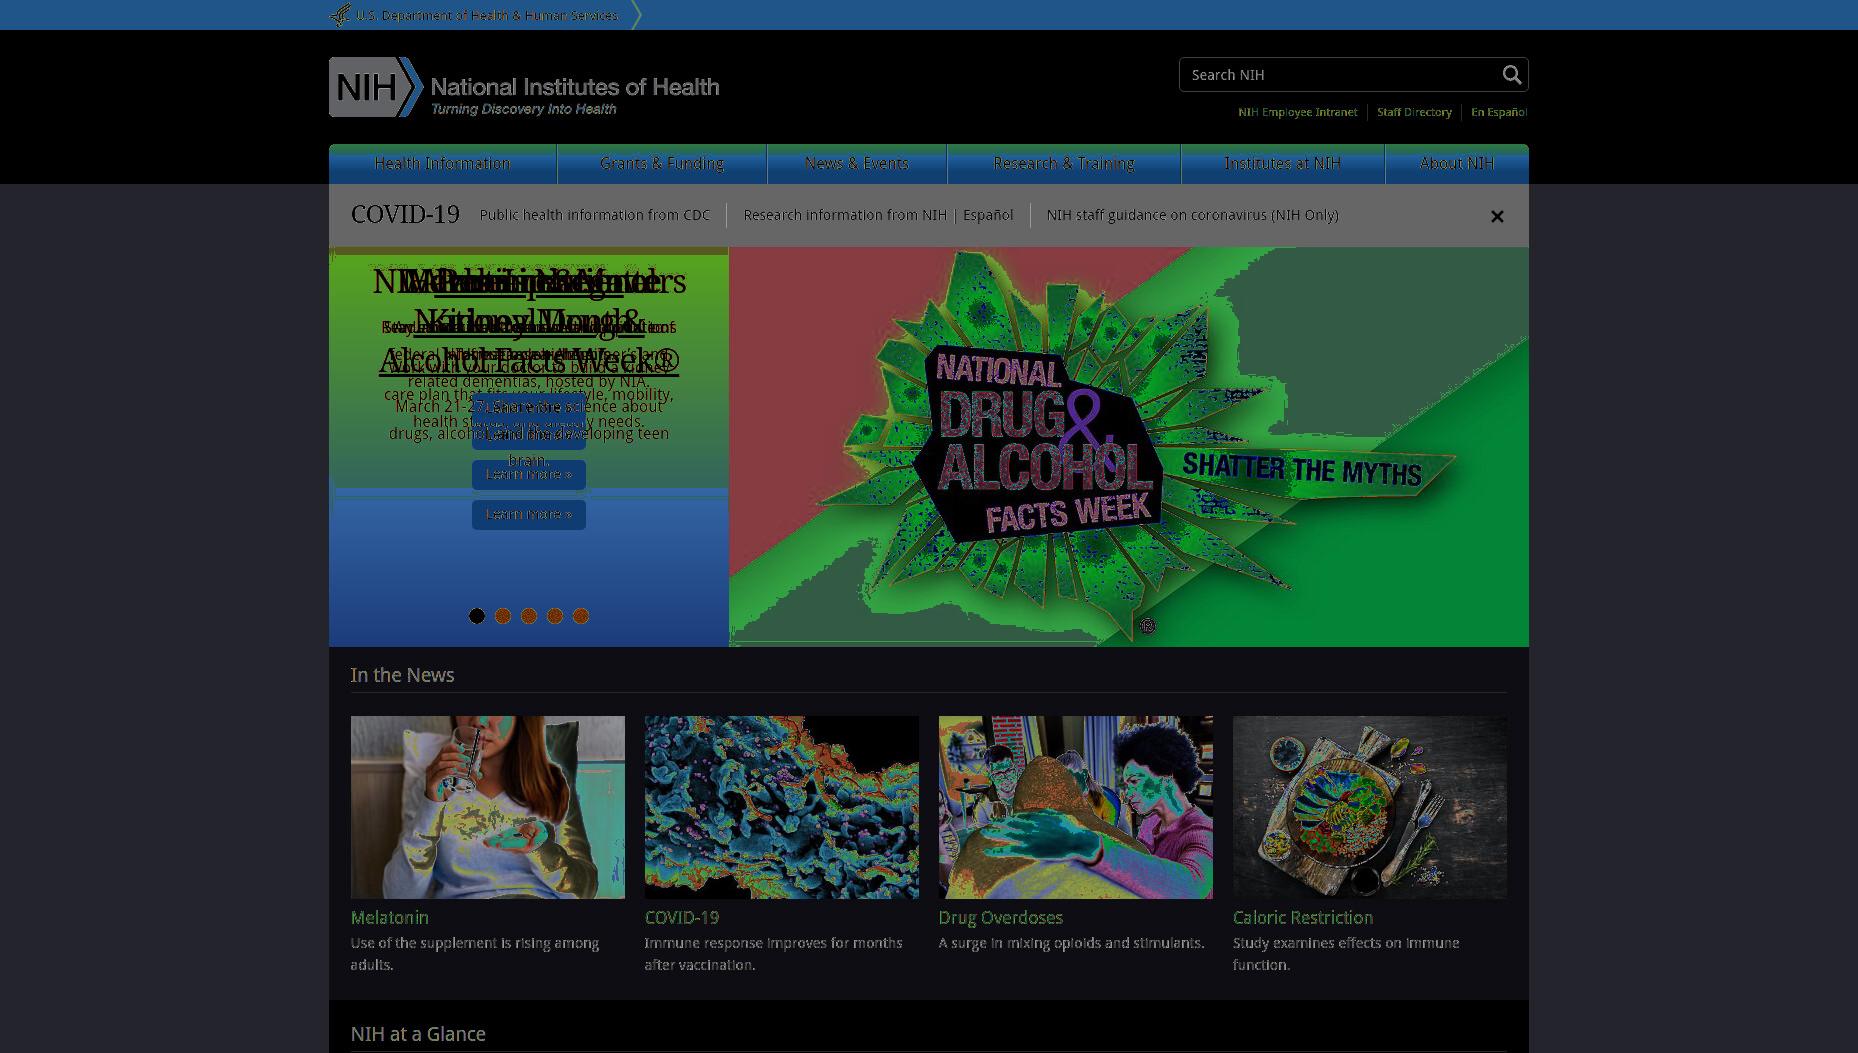Screen dimensions: 1858x1053
Task: Click the search magnifier icon
Action: coord(1511,75)
